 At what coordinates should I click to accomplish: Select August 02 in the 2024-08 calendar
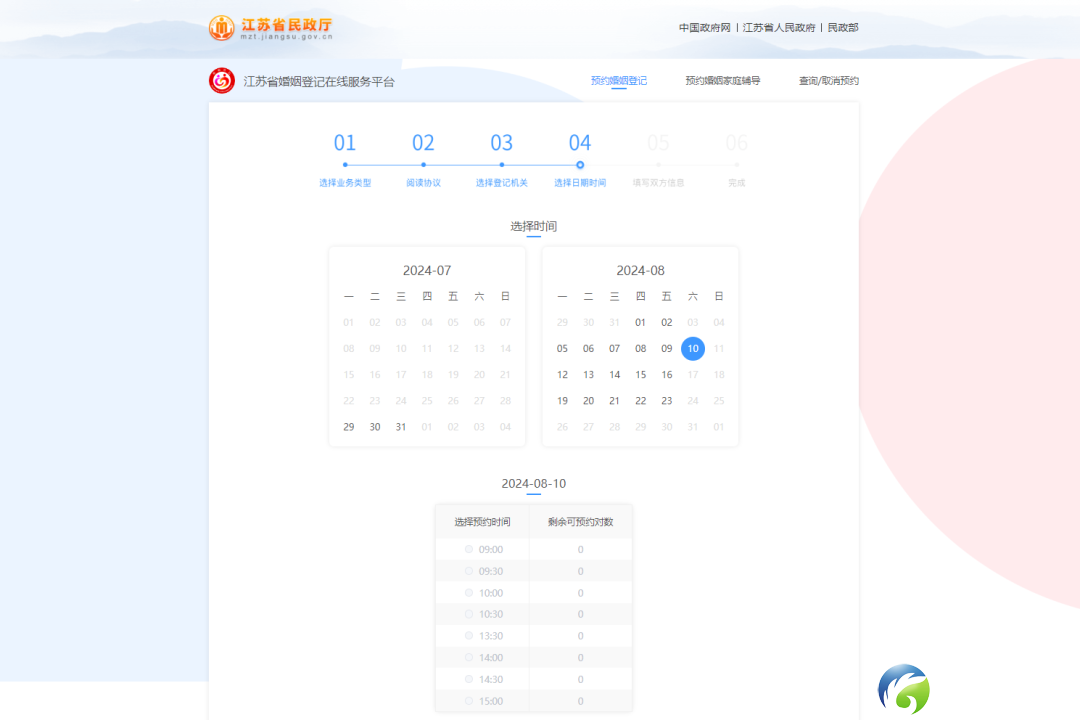(667, 322)
